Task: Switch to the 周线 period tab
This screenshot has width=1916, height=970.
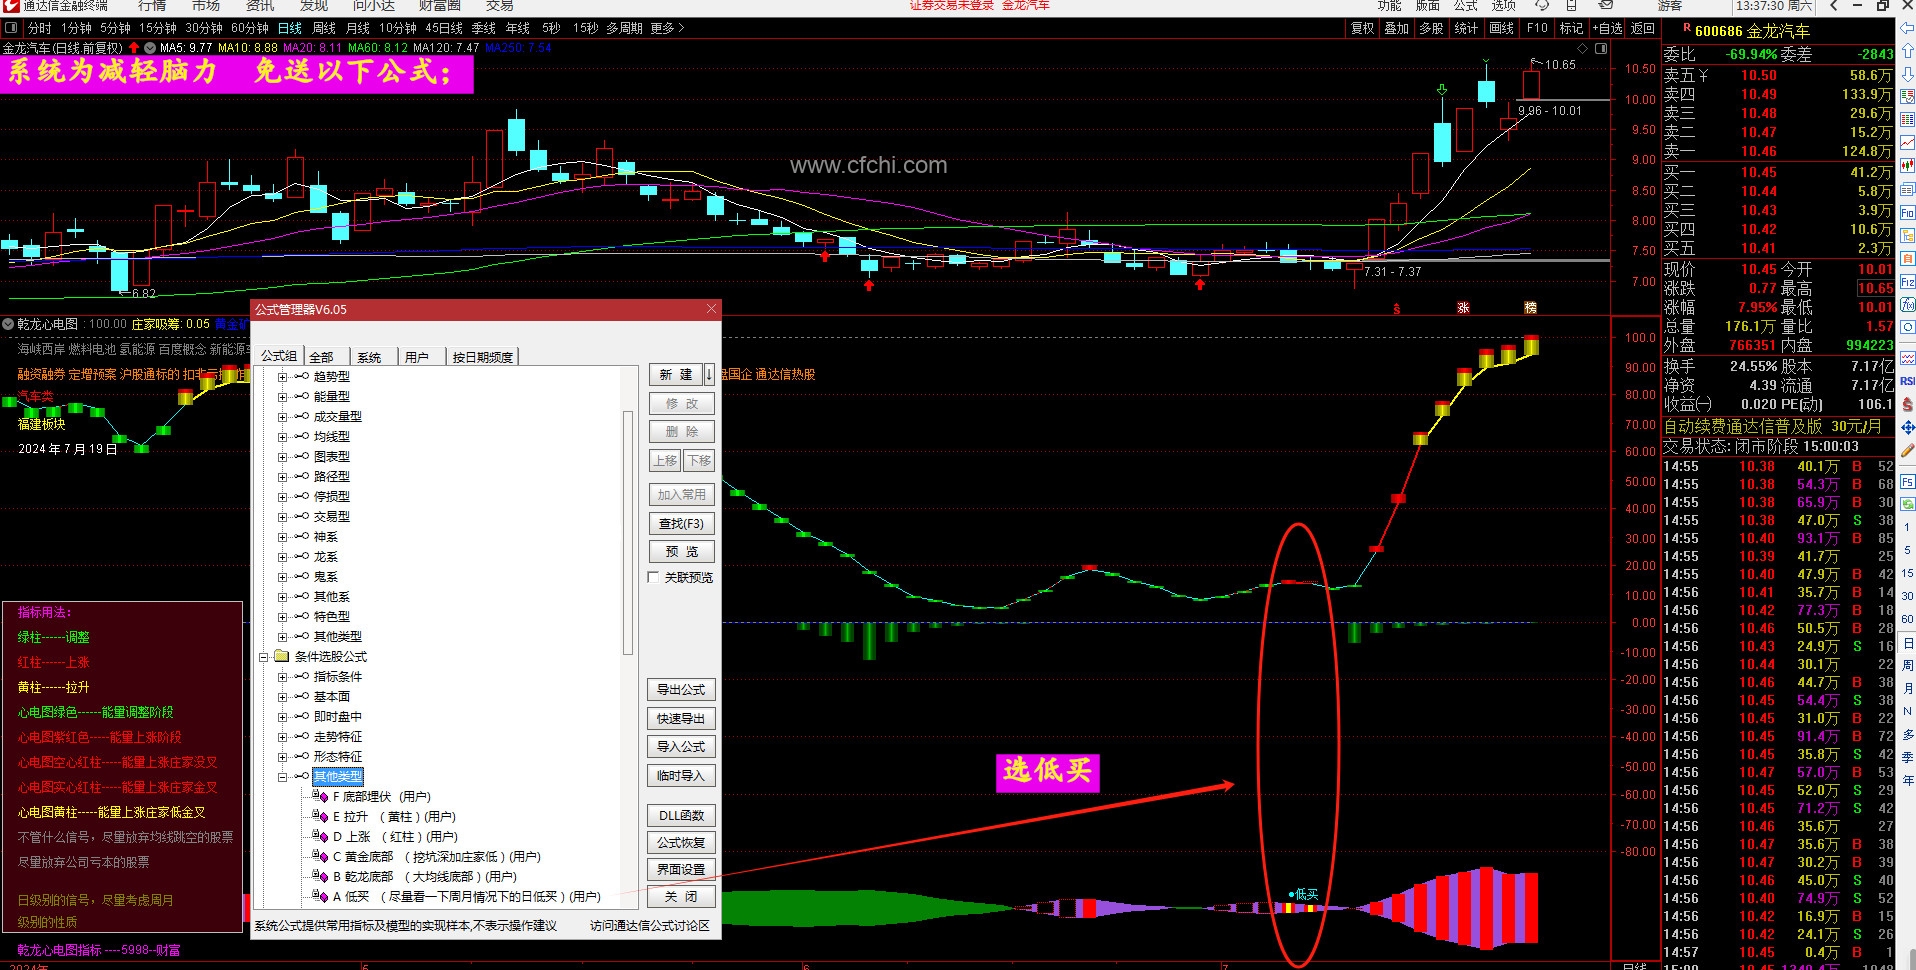Action: click(x=324, y=28)
